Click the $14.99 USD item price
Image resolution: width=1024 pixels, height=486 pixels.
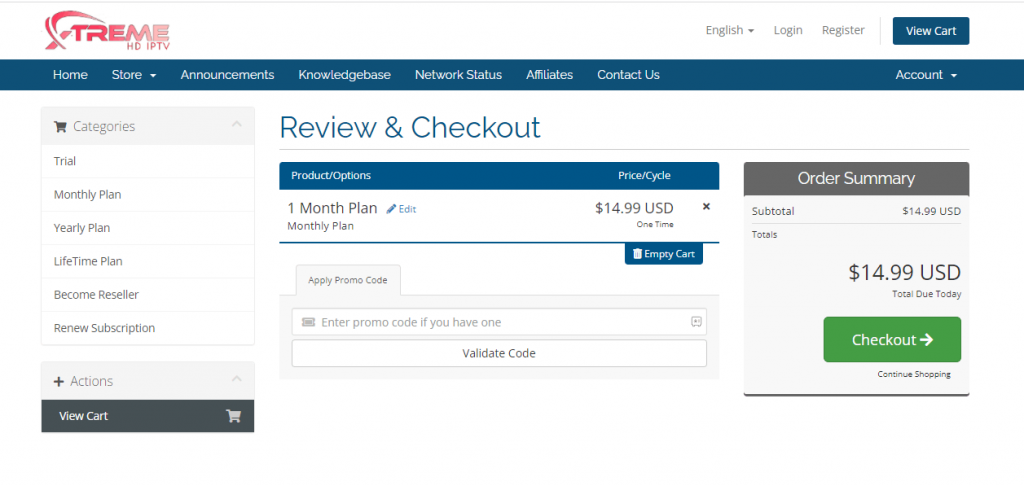click(634, 208)
